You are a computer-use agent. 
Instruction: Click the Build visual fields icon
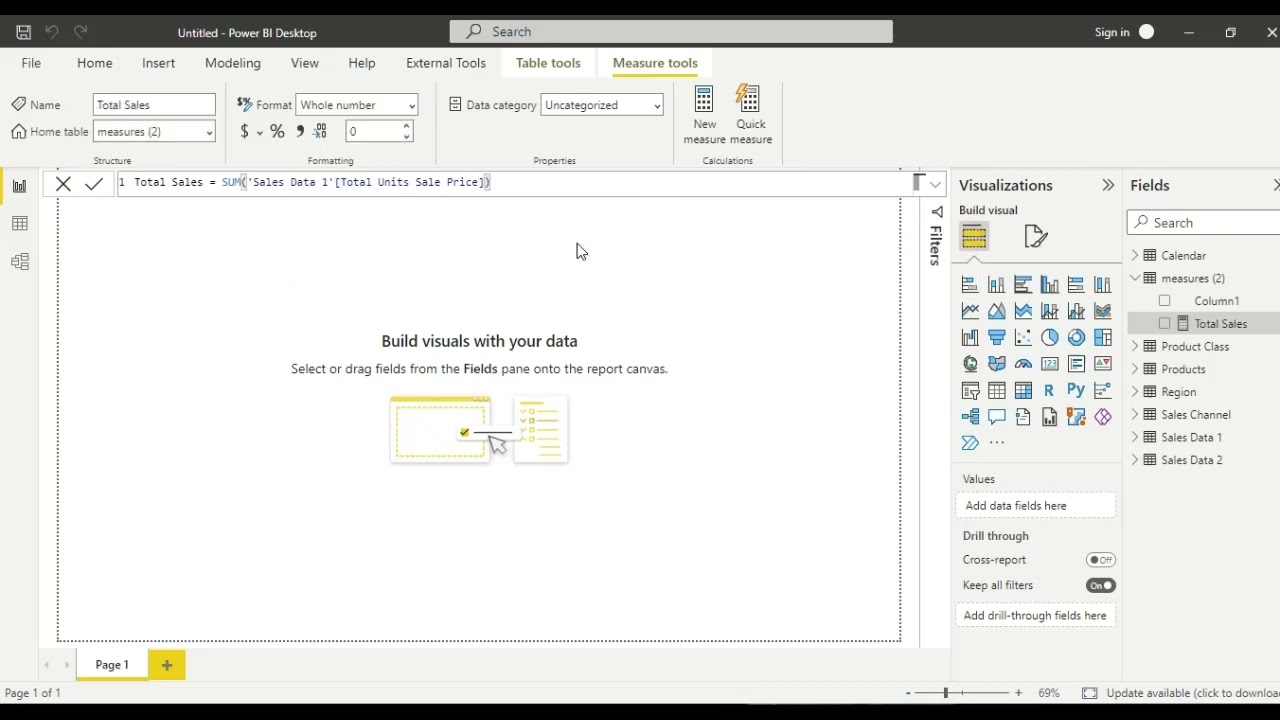pyautogui.click(x=974, y=237)
